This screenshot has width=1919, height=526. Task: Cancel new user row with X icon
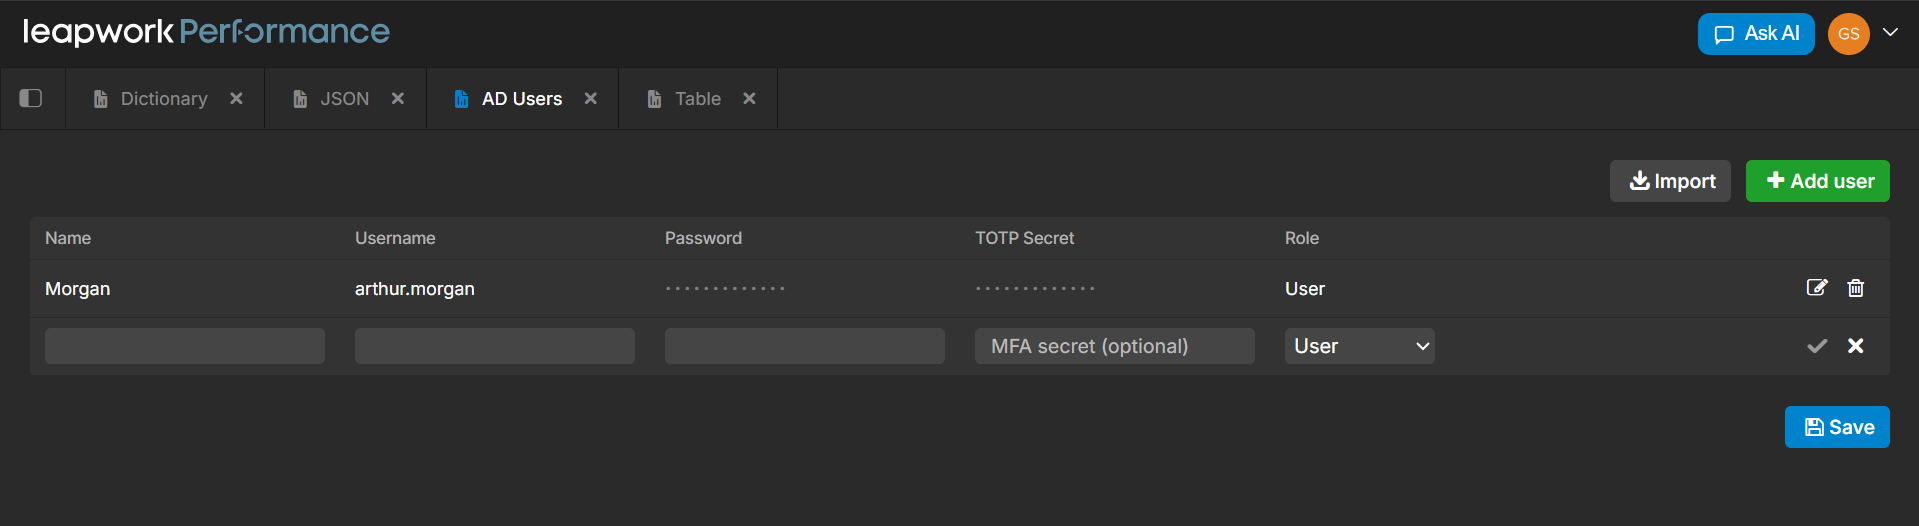(1856, 346)
